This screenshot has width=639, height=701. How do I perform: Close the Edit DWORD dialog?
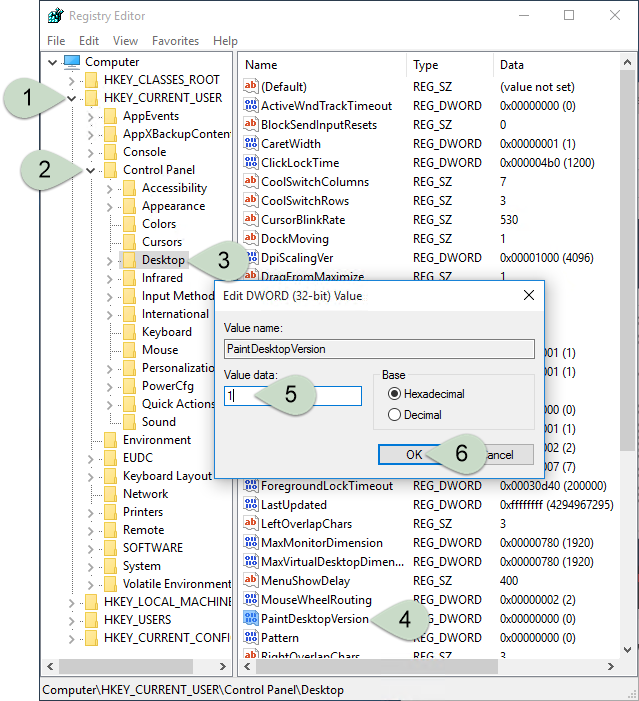529,295
